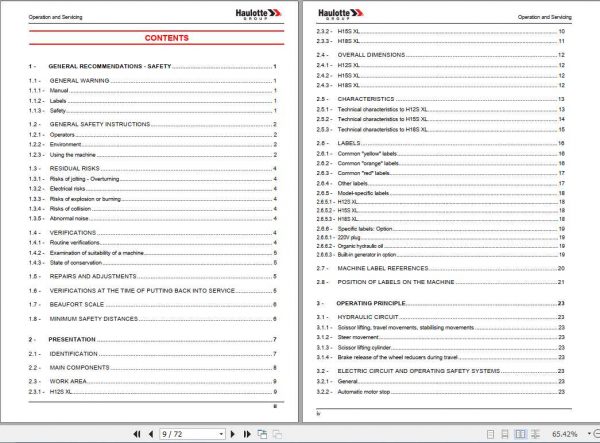Click the previous view icon
This screenshot has height=443, width=600.
click(262, 434)
